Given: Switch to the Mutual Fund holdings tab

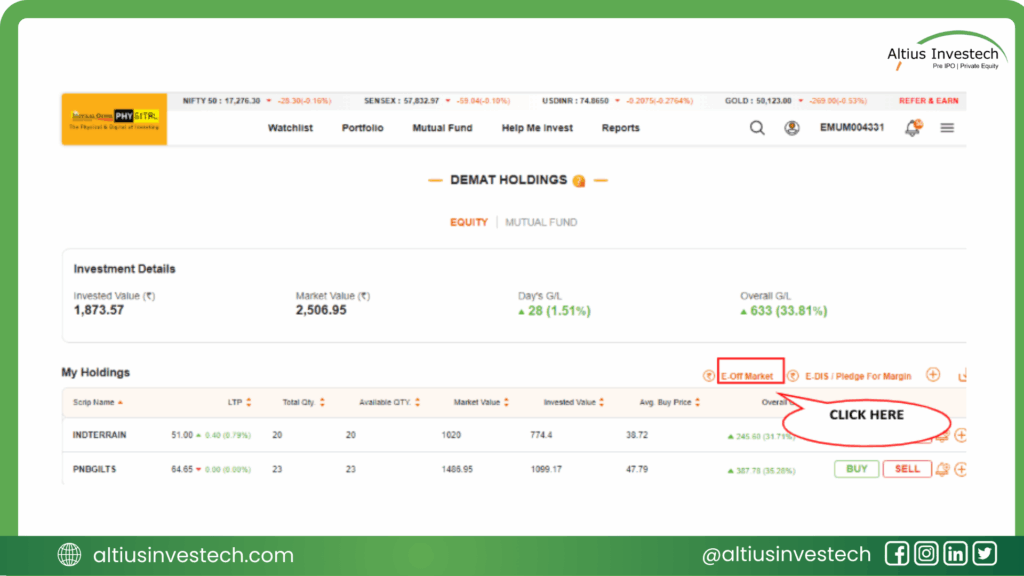Looking at the screenshot, I should point(541,222).
